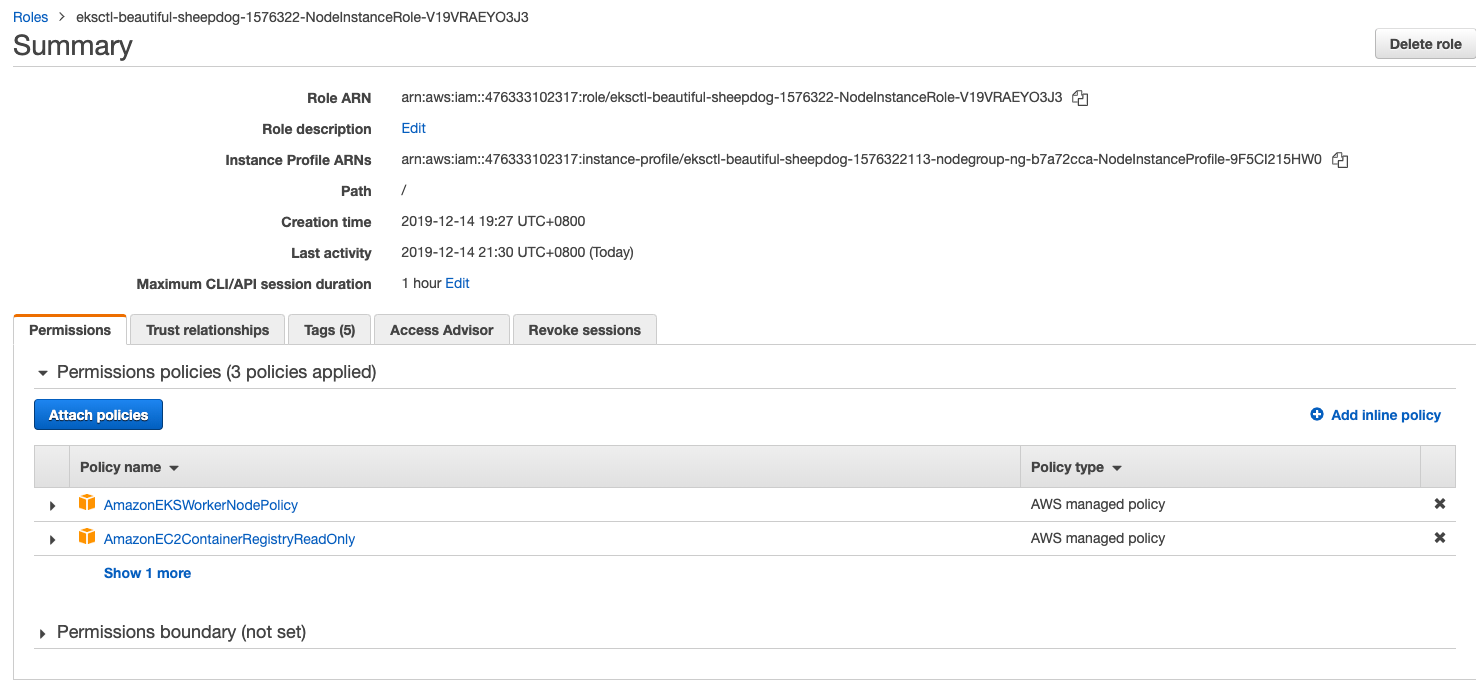Open the Tags (5) tab

click(x=329, y=330)
